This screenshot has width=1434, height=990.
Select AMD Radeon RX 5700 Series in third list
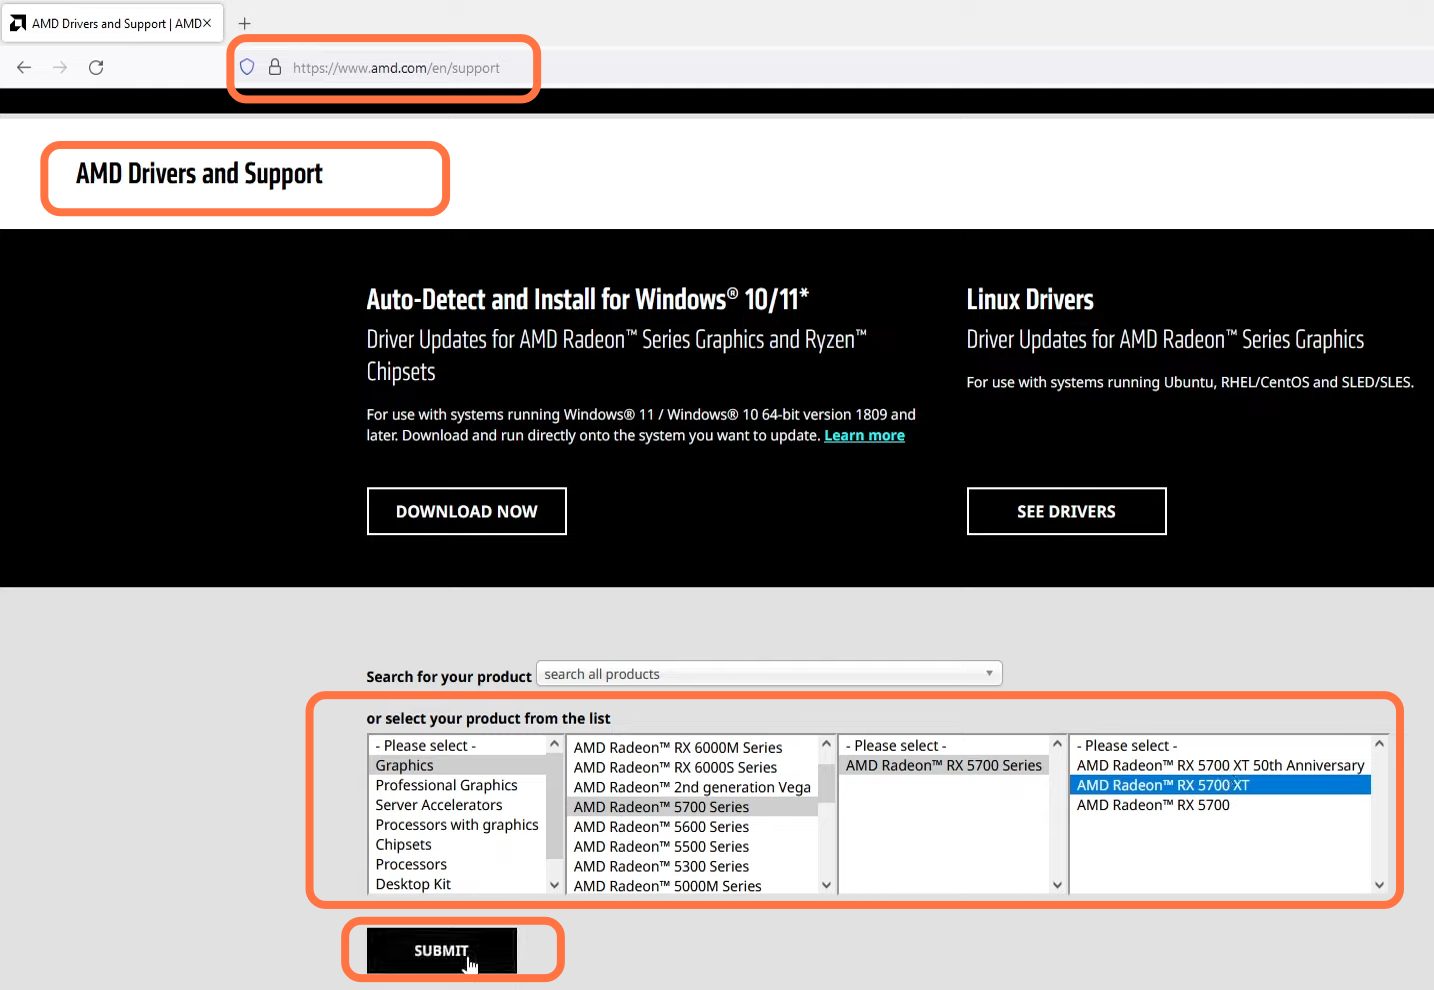pyautogui.click(x=944, y=765)
